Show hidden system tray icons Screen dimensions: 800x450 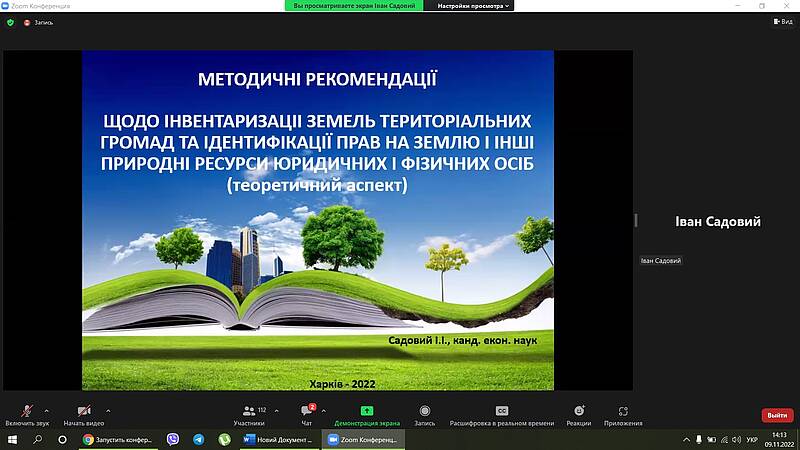click(686, 440)
